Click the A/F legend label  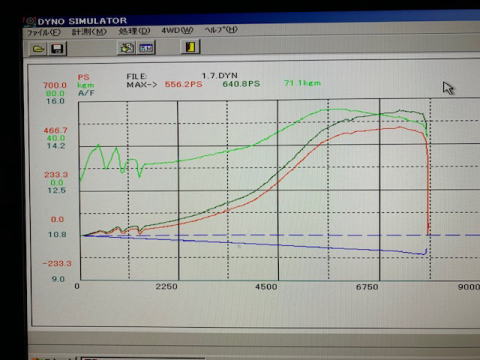86,93
